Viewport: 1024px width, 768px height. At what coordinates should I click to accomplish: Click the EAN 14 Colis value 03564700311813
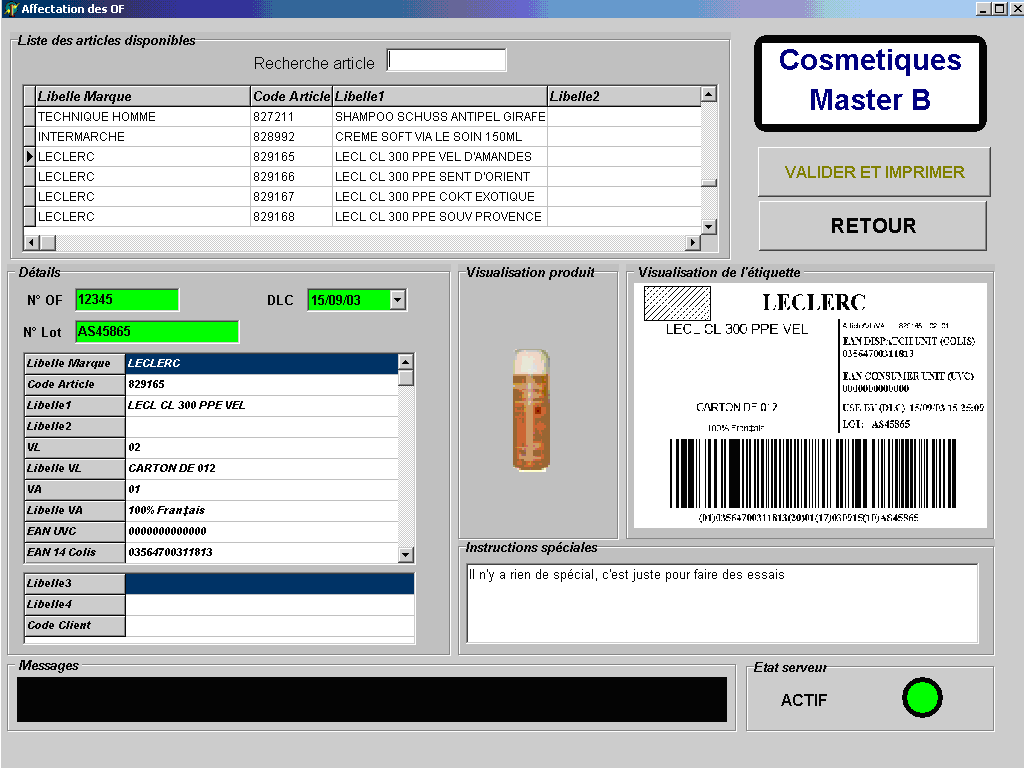point(261,552)
